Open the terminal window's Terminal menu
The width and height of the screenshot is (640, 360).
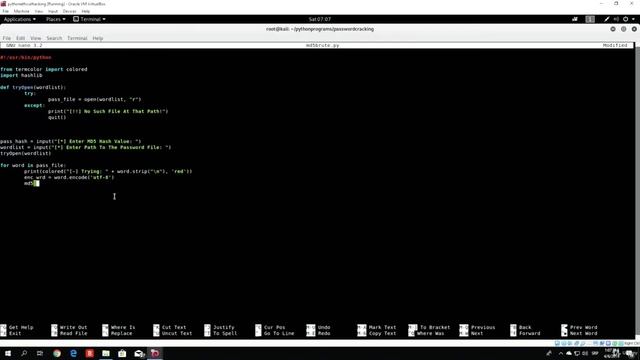[77, 38]
